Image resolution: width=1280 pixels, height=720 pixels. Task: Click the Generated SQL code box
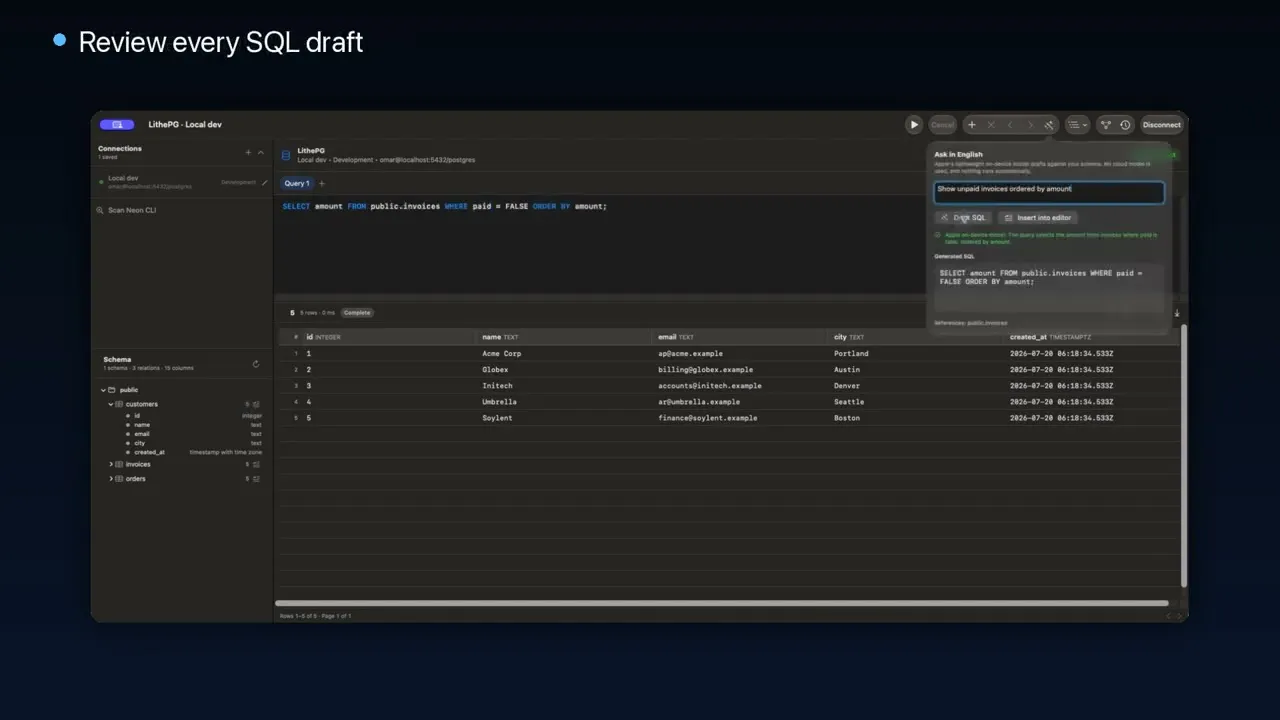(1049, 288)
